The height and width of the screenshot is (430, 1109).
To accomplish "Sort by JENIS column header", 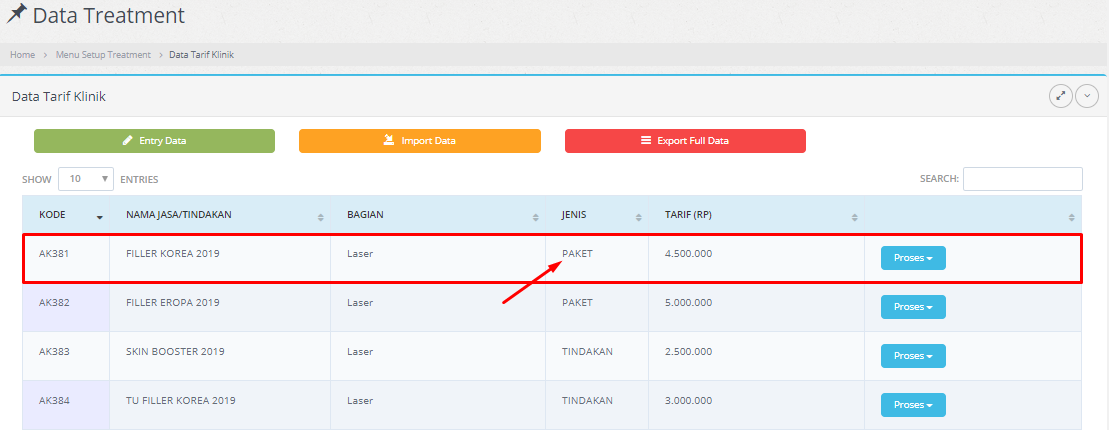I will click(x=597, y=215).
